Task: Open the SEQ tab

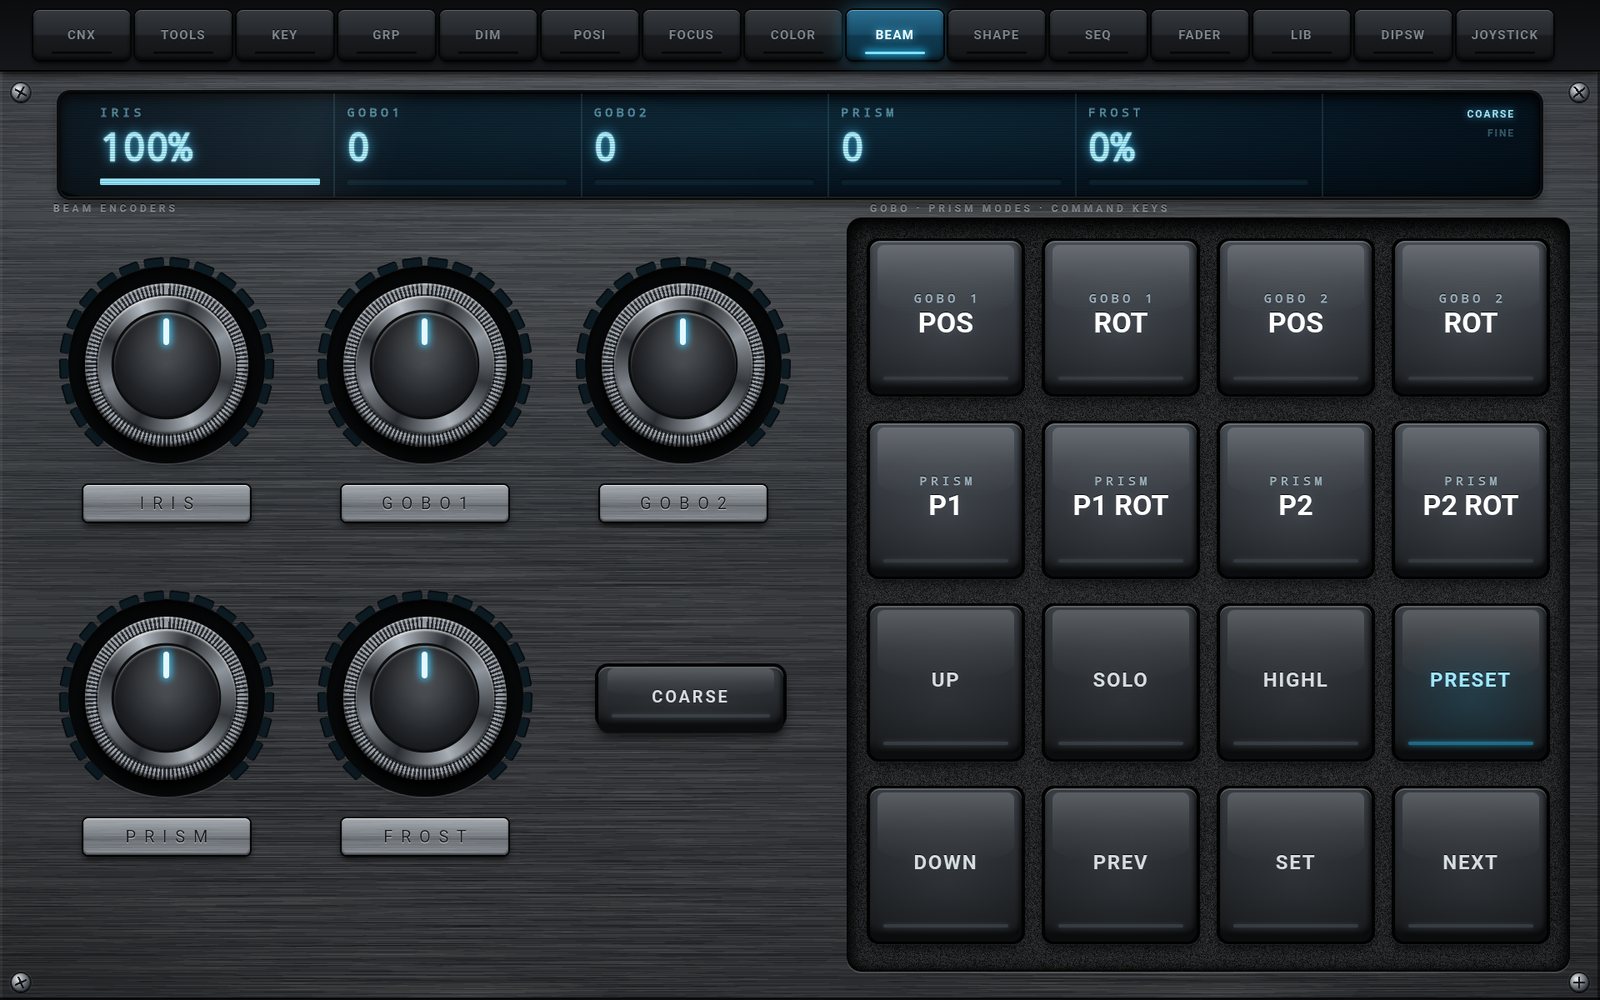Action: pos(1098,35)
